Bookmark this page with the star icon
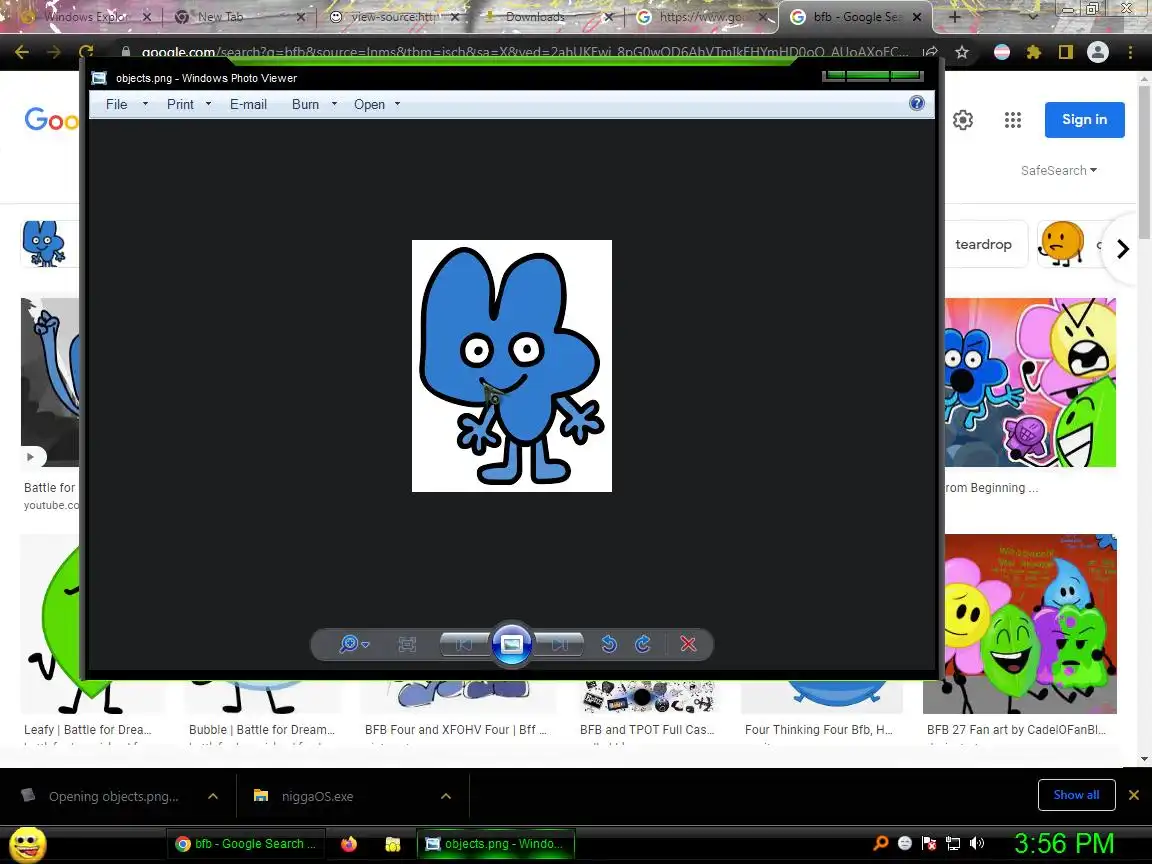Image resolution: width=1152 pixels, height=864 pixels. pos(962,52)
